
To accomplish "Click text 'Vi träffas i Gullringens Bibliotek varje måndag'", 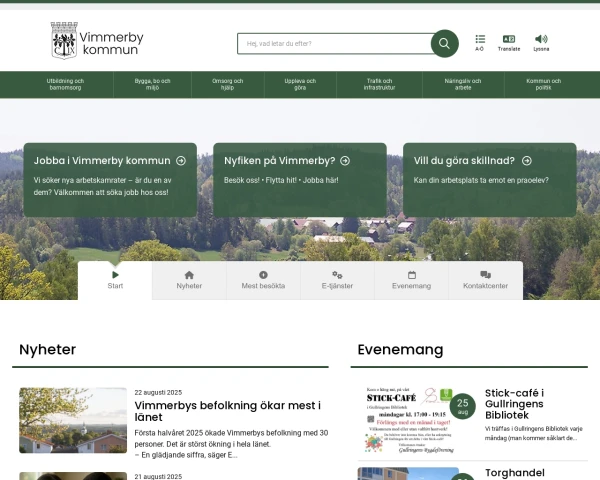I will coord(534,433).
